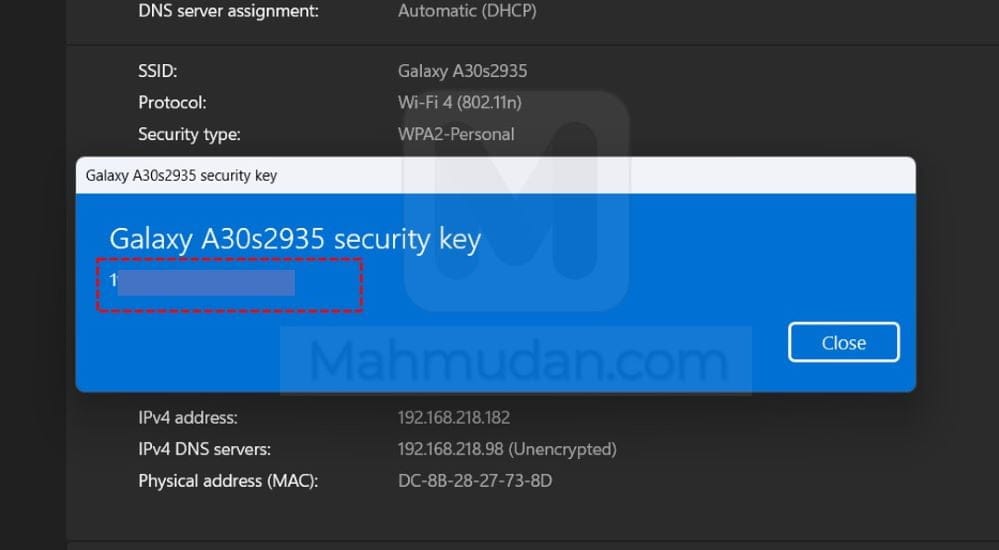The height and width of the screenshot is (550, 999).
Task: Click the Automatic (DHCP) value
Action: 467,12
